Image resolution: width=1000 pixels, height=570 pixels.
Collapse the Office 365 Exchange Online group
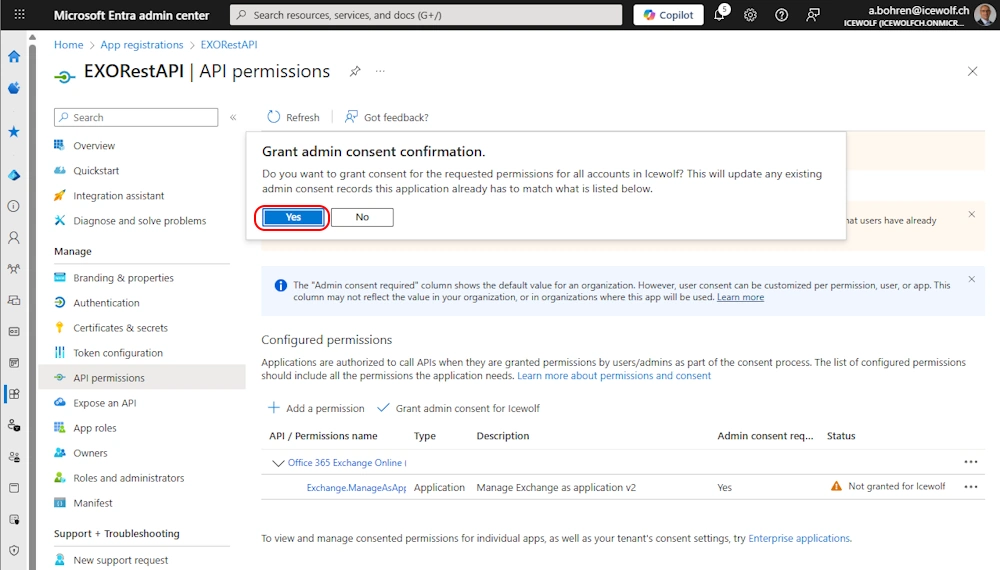tap(278, 463)
